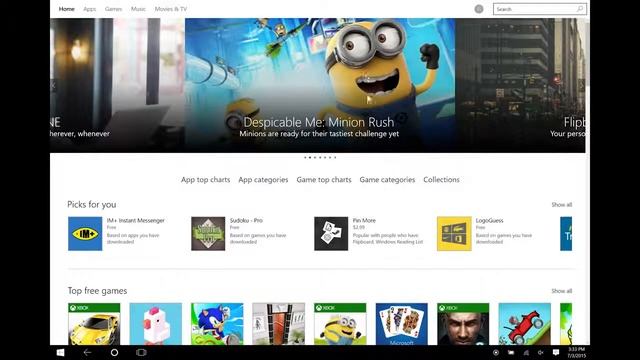Open the Home tab in Store
The height and width of the screenshot is (360, 640).
click(x=67, y=9)
